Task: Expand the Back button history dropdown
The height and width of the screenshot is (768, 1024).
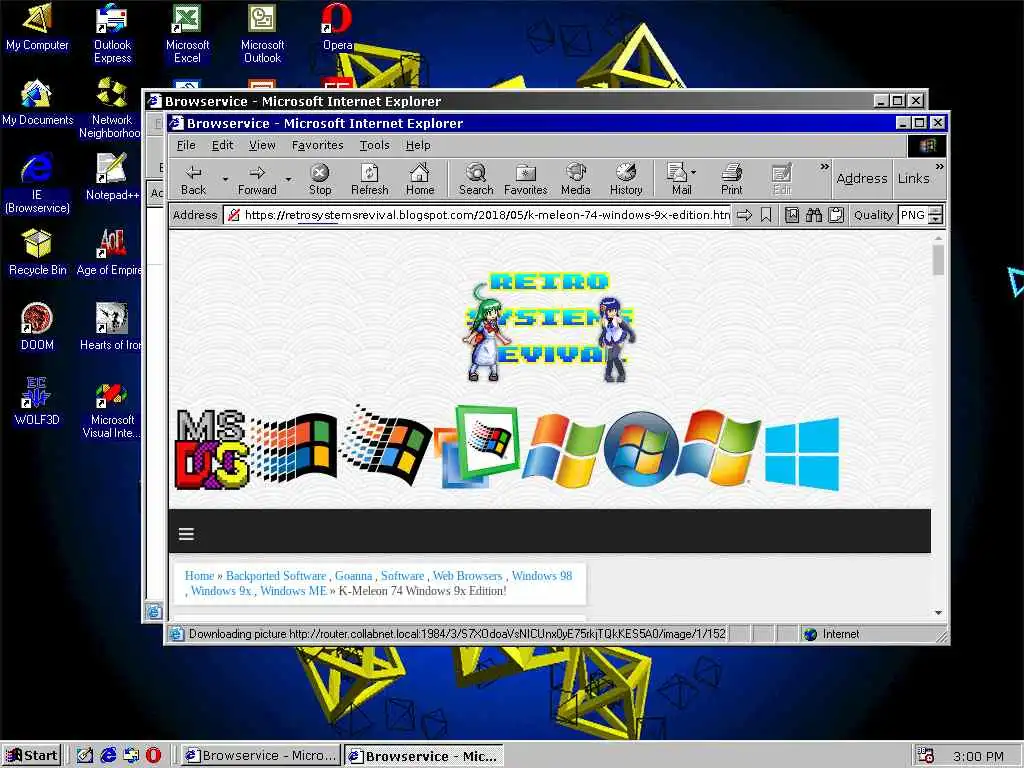Action: (225, 179)
